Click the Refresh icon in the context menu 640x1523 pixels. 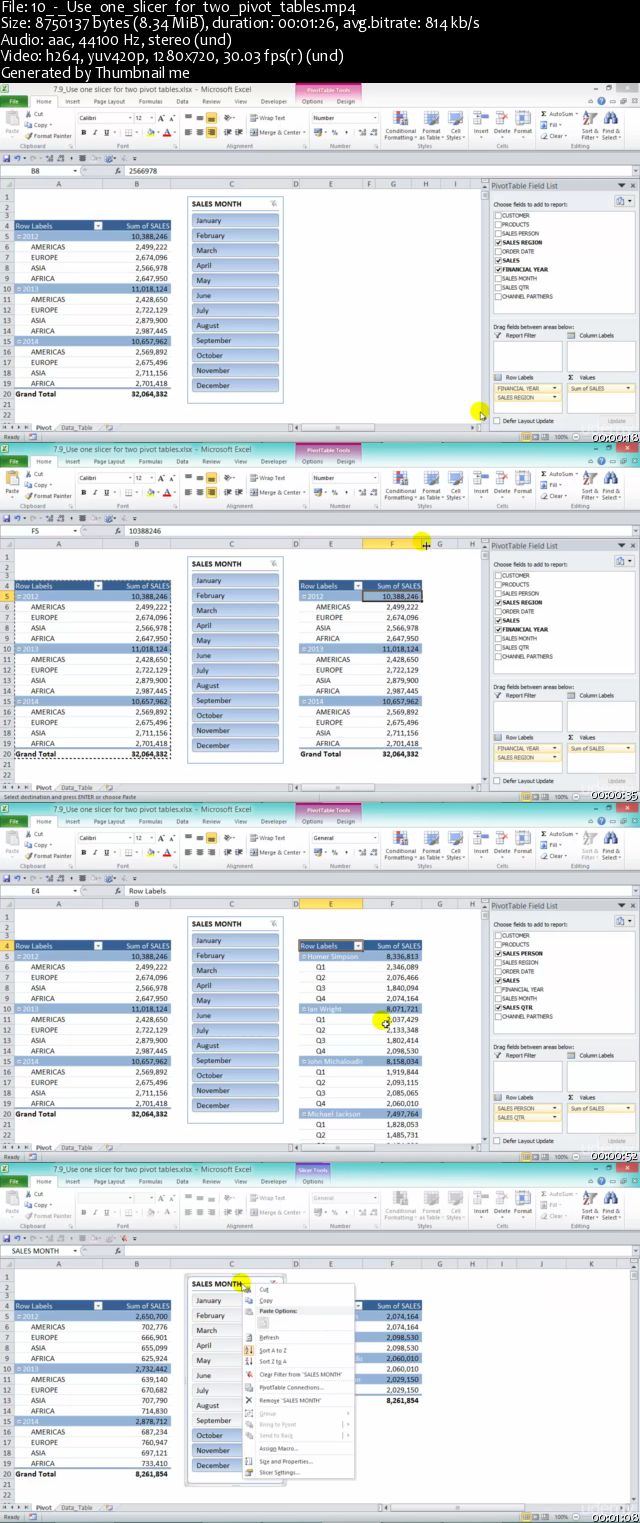pos(249,1338)
